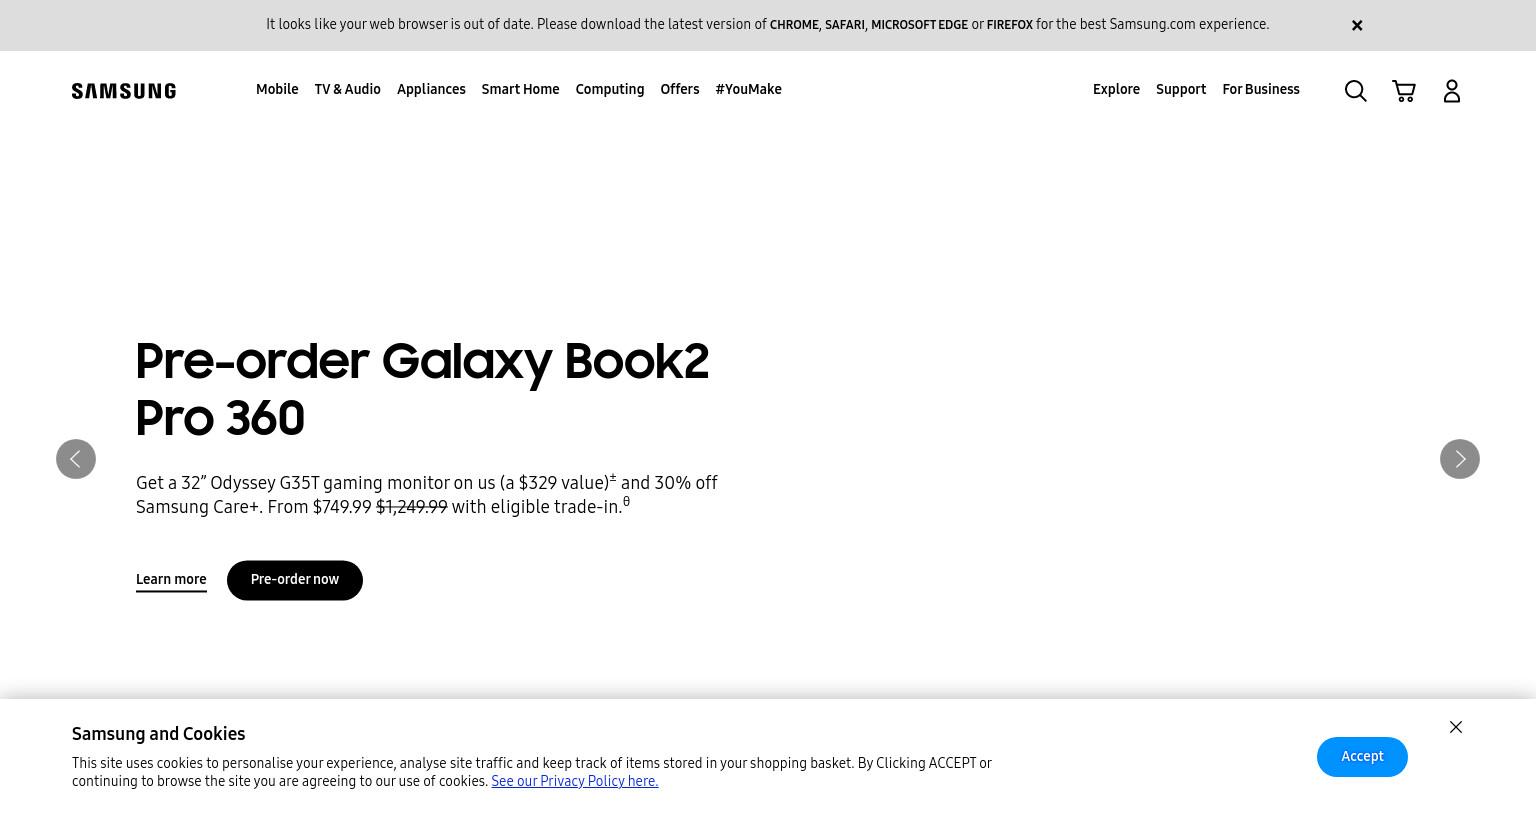Go to Samsung logo homepage
1536x816 pixels.
124,91
